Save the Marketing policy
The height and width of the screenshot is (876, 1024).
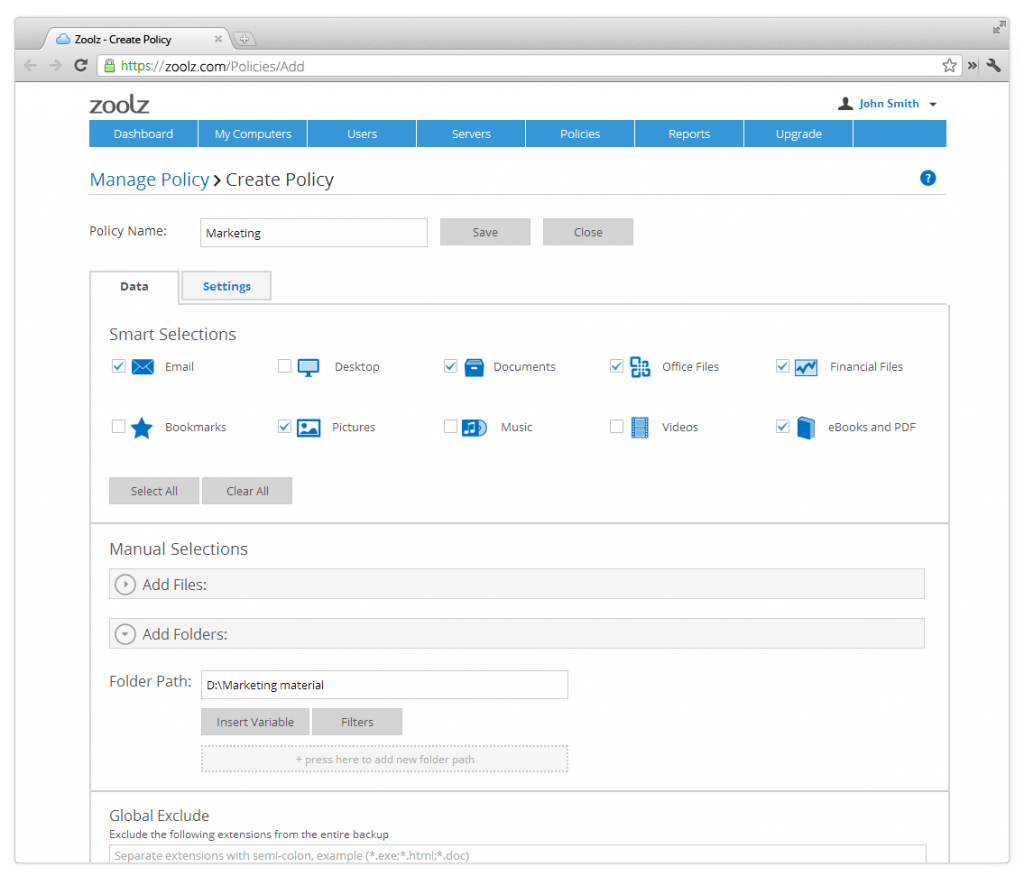tap(485, 231)
